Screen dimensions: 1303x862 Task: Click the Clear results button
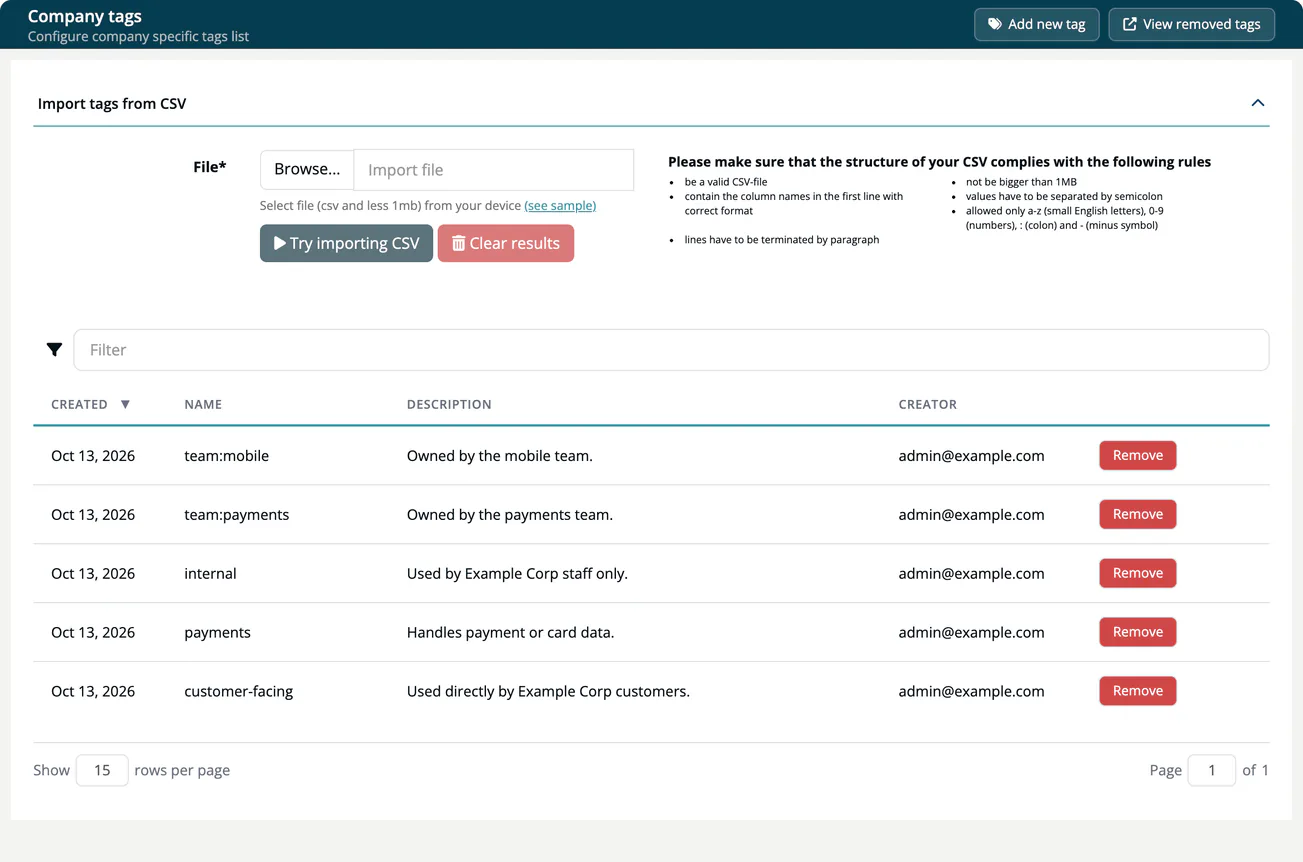(506, 243)
